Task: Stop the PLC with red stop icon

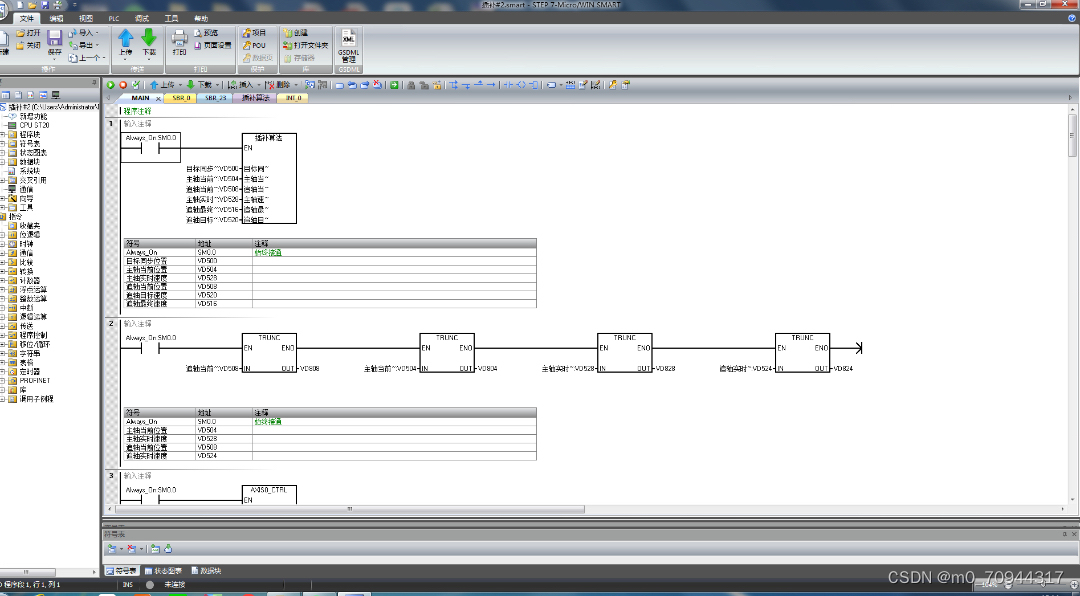Action: [123, 85]
